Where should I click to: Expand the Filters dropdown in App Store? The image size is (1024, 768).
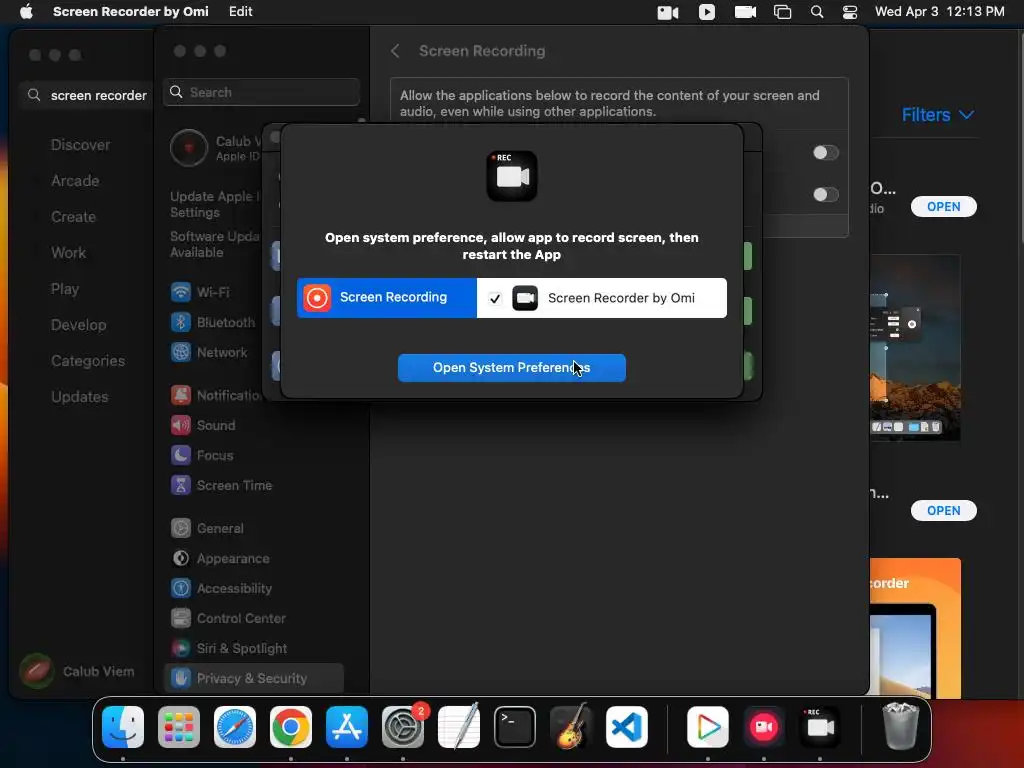(x=938, y=115)
